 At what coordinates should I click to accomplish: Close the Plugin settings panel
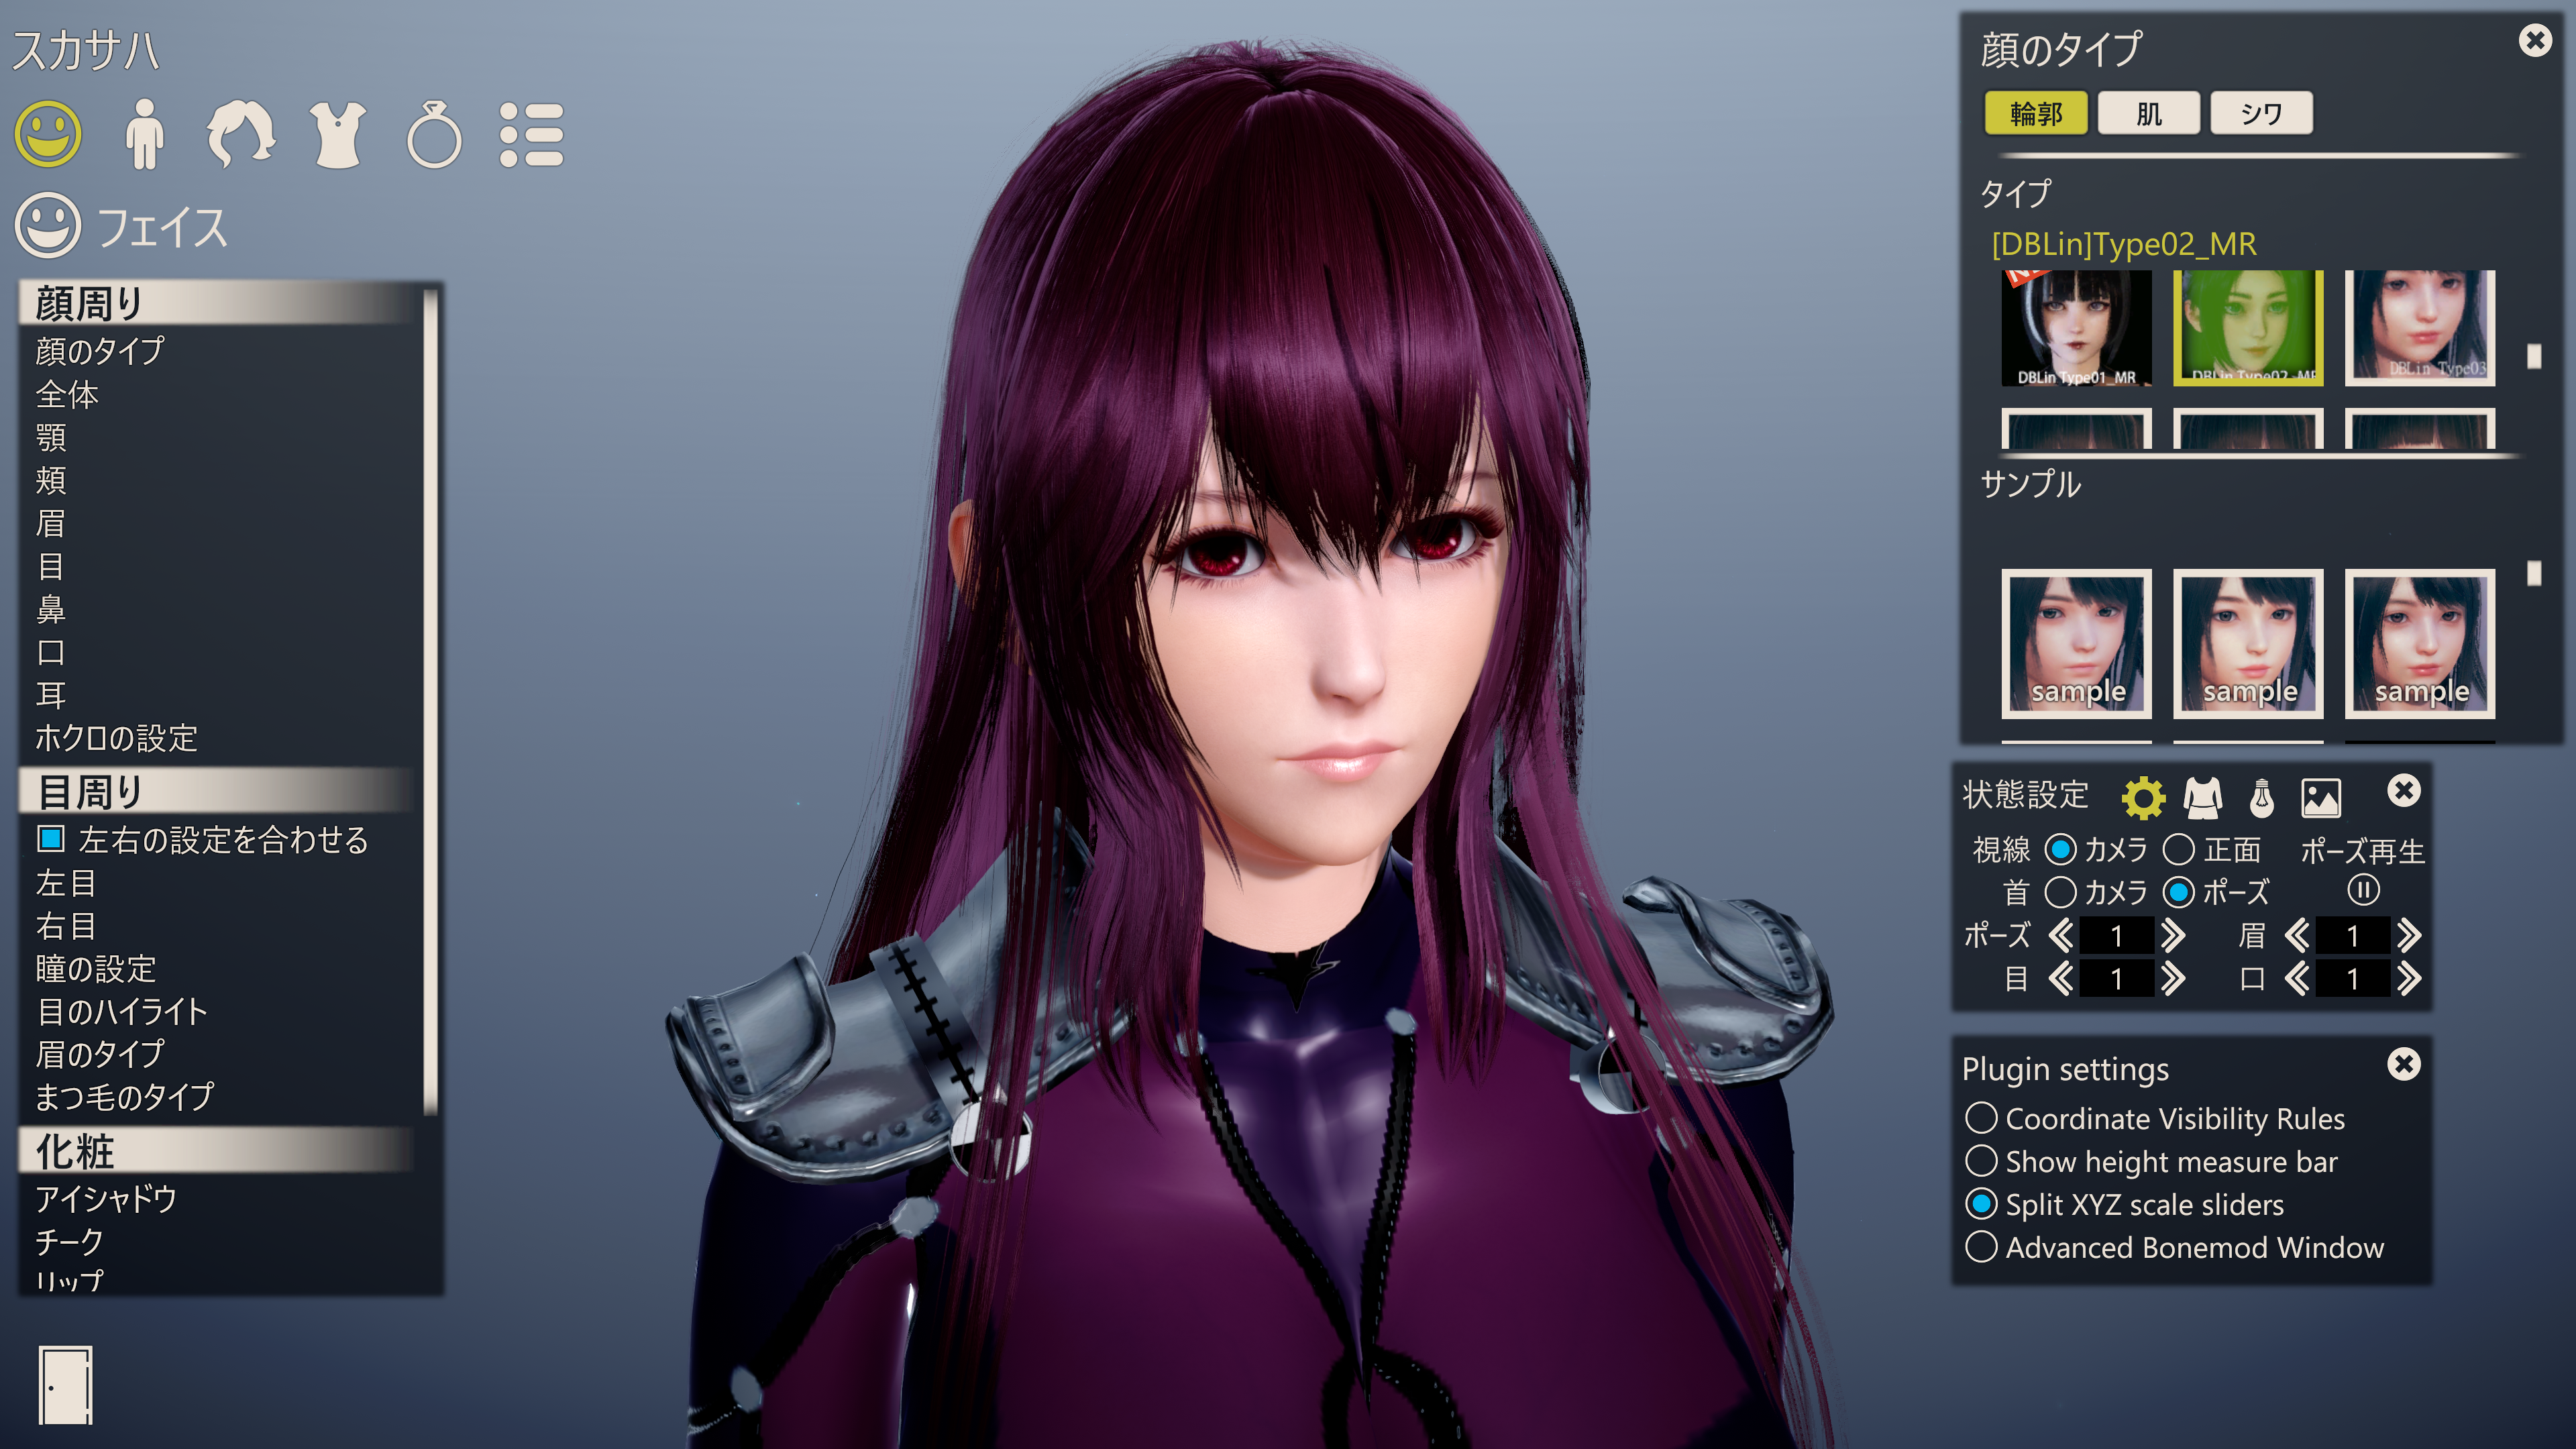(x=2404, y=1064)
